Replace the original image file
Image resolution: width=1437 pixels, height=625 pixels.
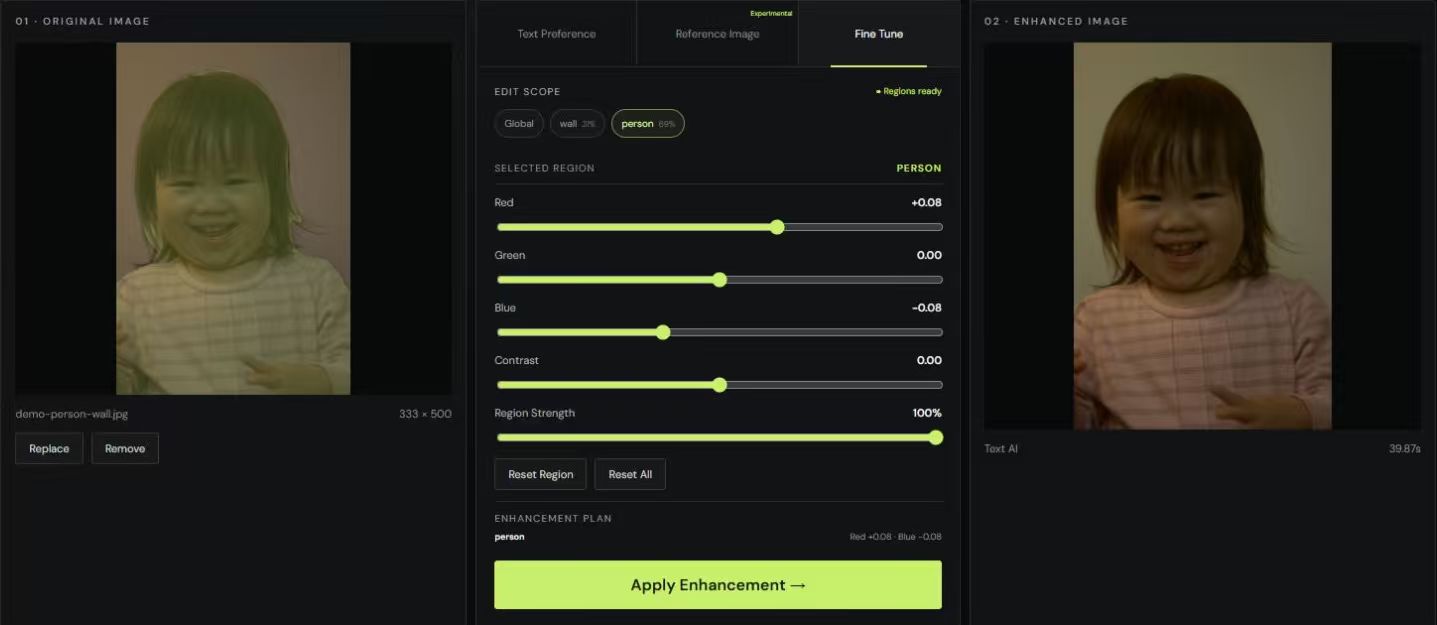49,449
